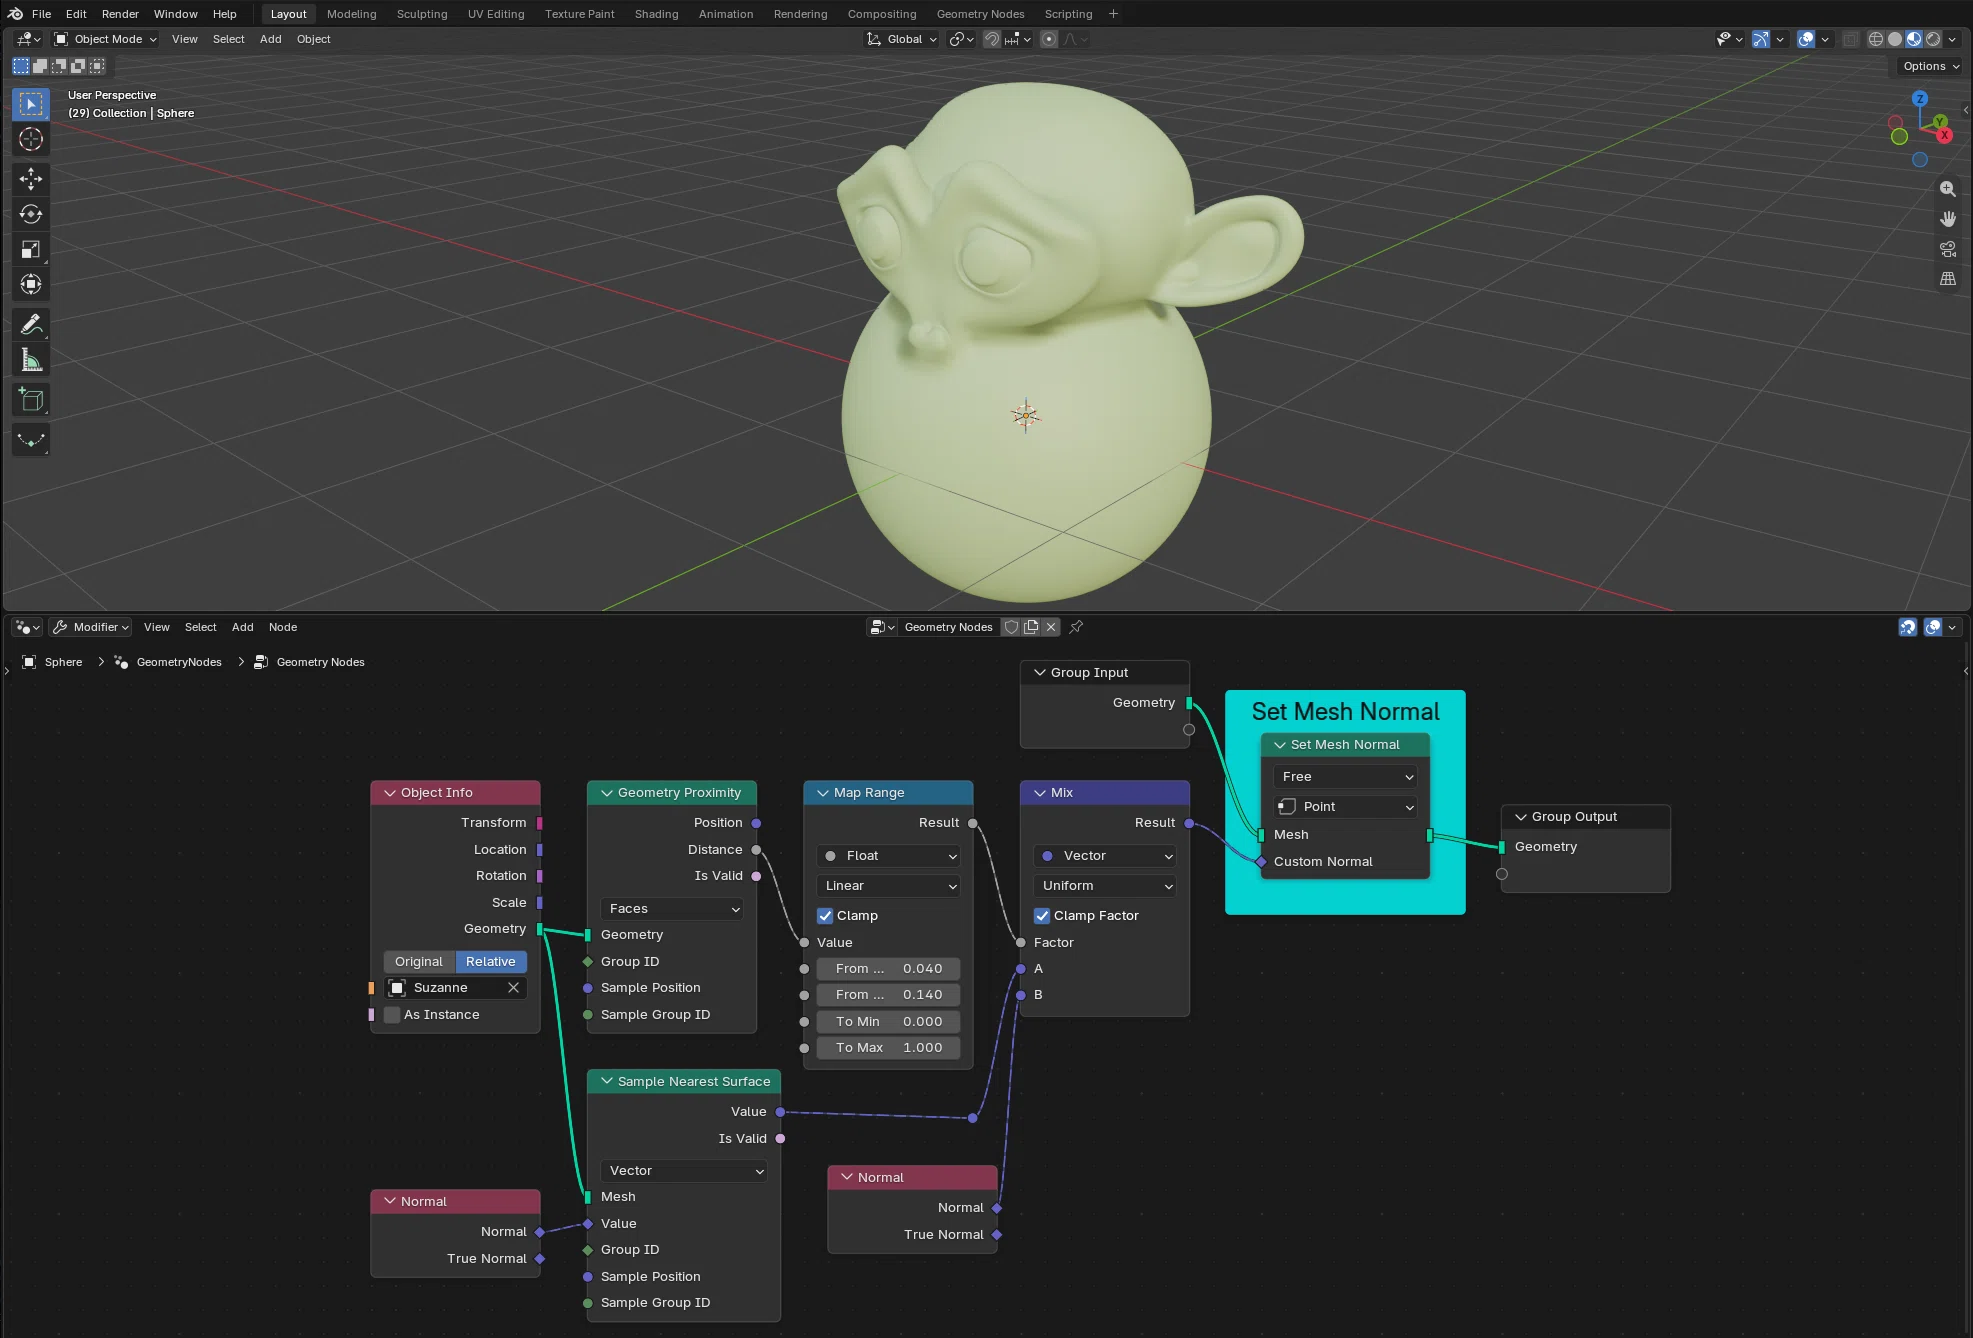This screenshot has height=1338, width=1973.
Task: Select the Rotate tool
Action: click(x=31, y=214)
